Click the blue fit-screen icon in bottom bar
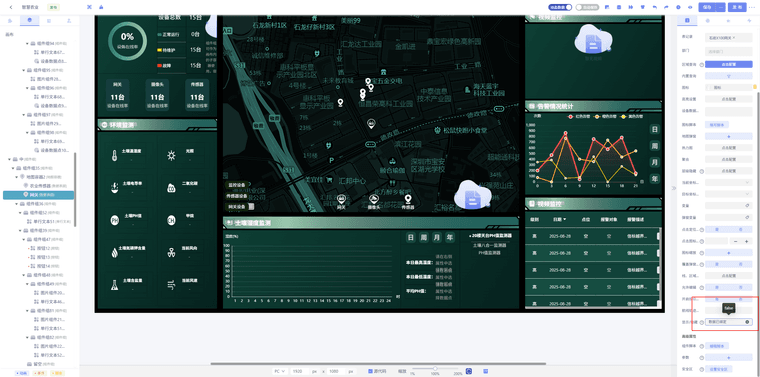Screen dimensions: 760x377 (469, 371)
